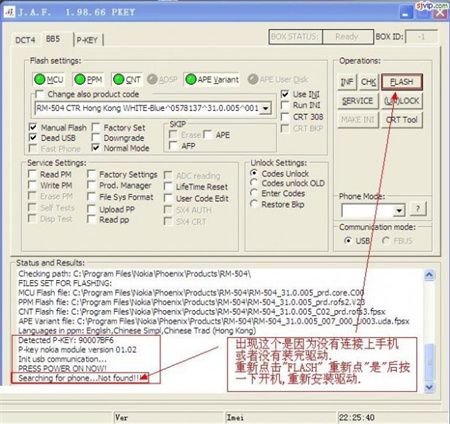Switch to the DCT4 tab
The image size is (450, 424).
[x=25, y=40]
